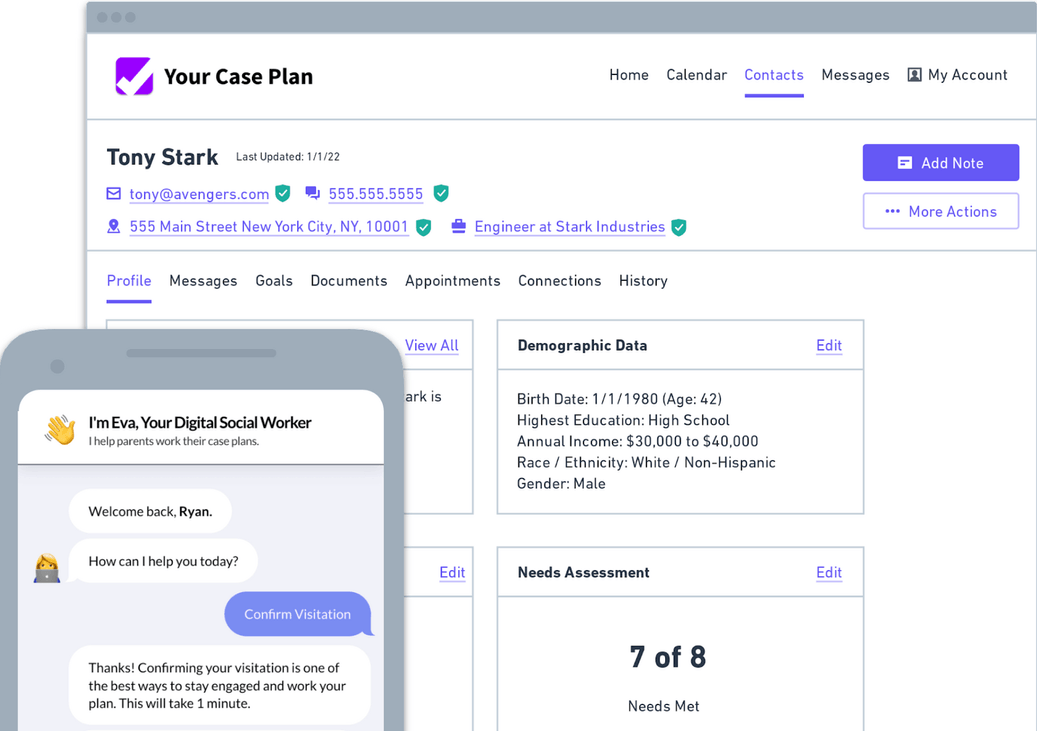Click the map pin icon by the address
The width and height of the screenshot is (1037, 731).
tap(114, 227)
